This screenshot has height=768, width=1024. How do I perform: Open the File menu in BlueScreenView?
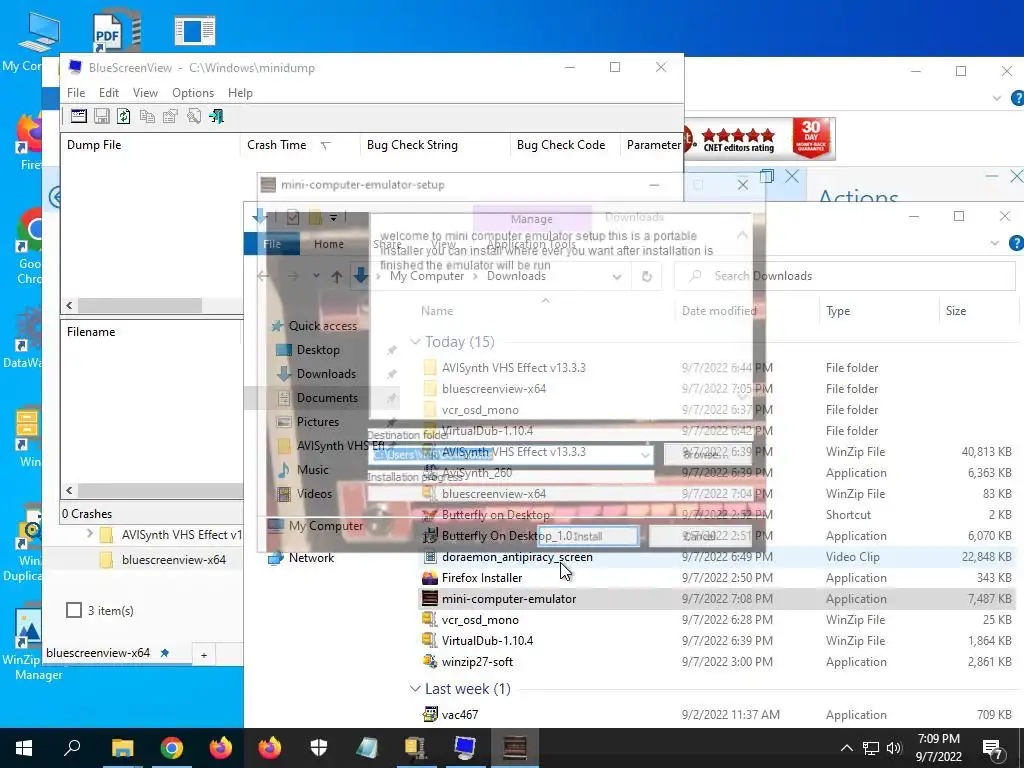tap(76, 93)
